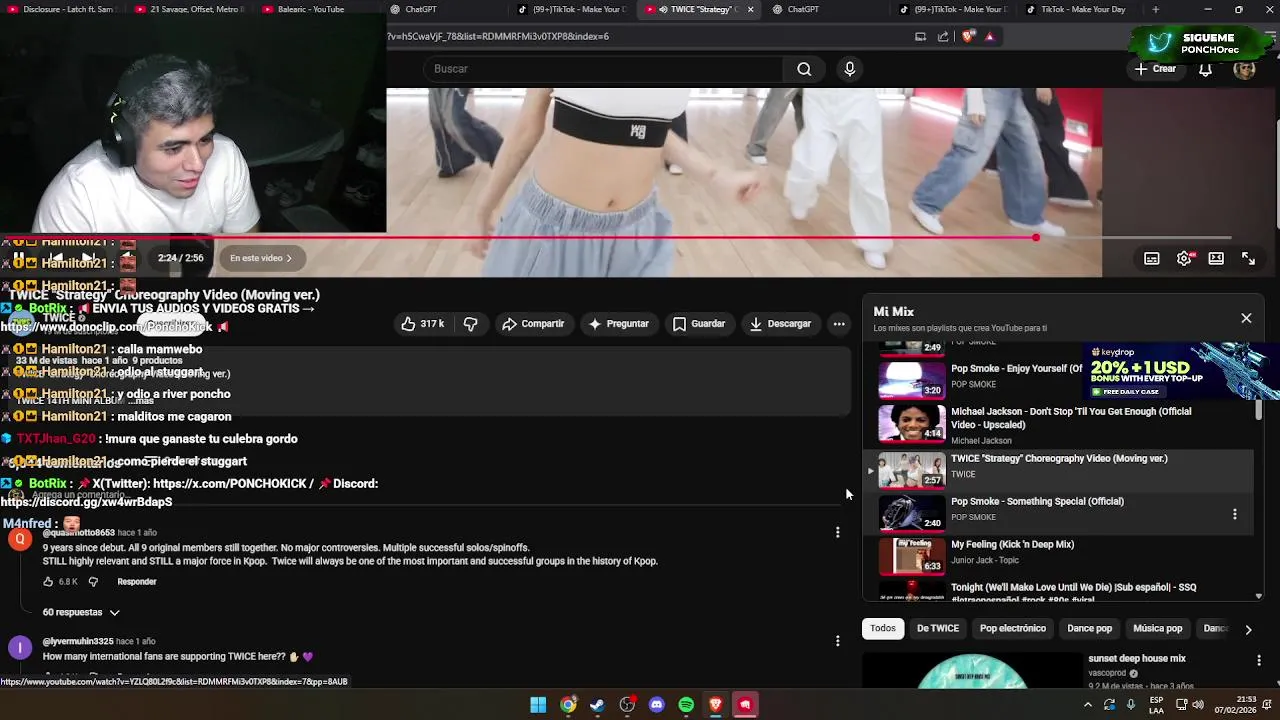Click the Descargar download button

click(x=780, y=324)
